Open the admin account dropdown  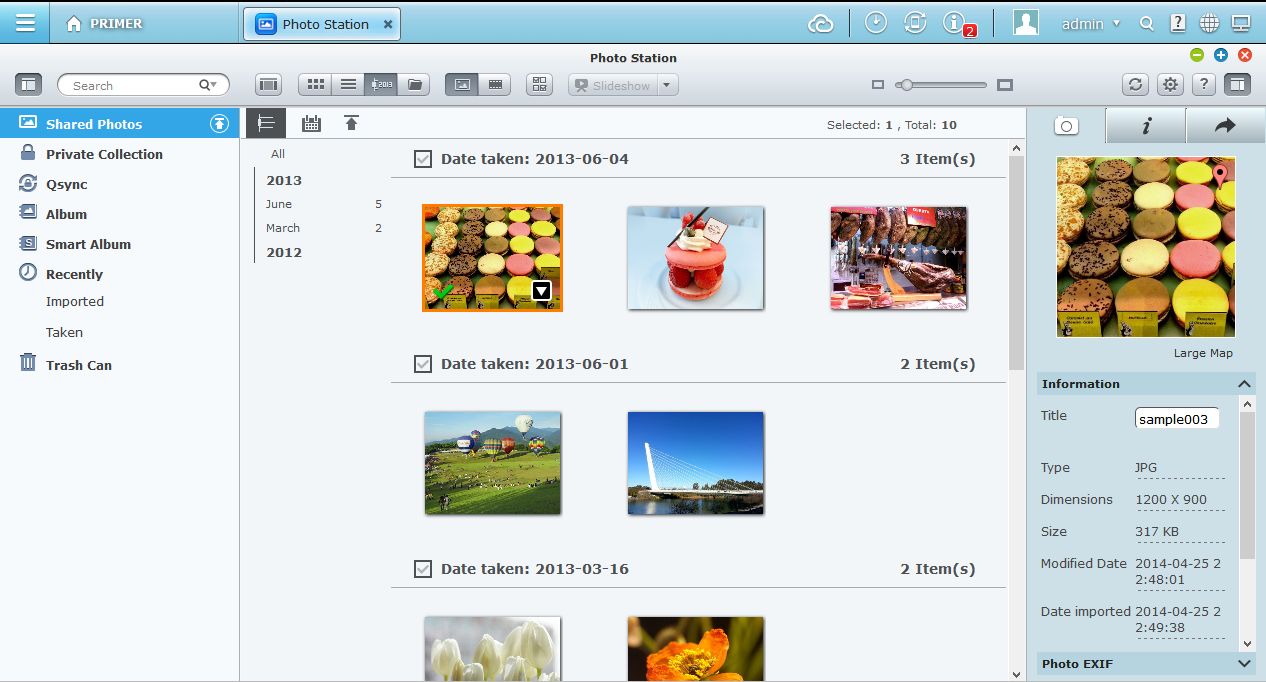[x=1090, y=24]
